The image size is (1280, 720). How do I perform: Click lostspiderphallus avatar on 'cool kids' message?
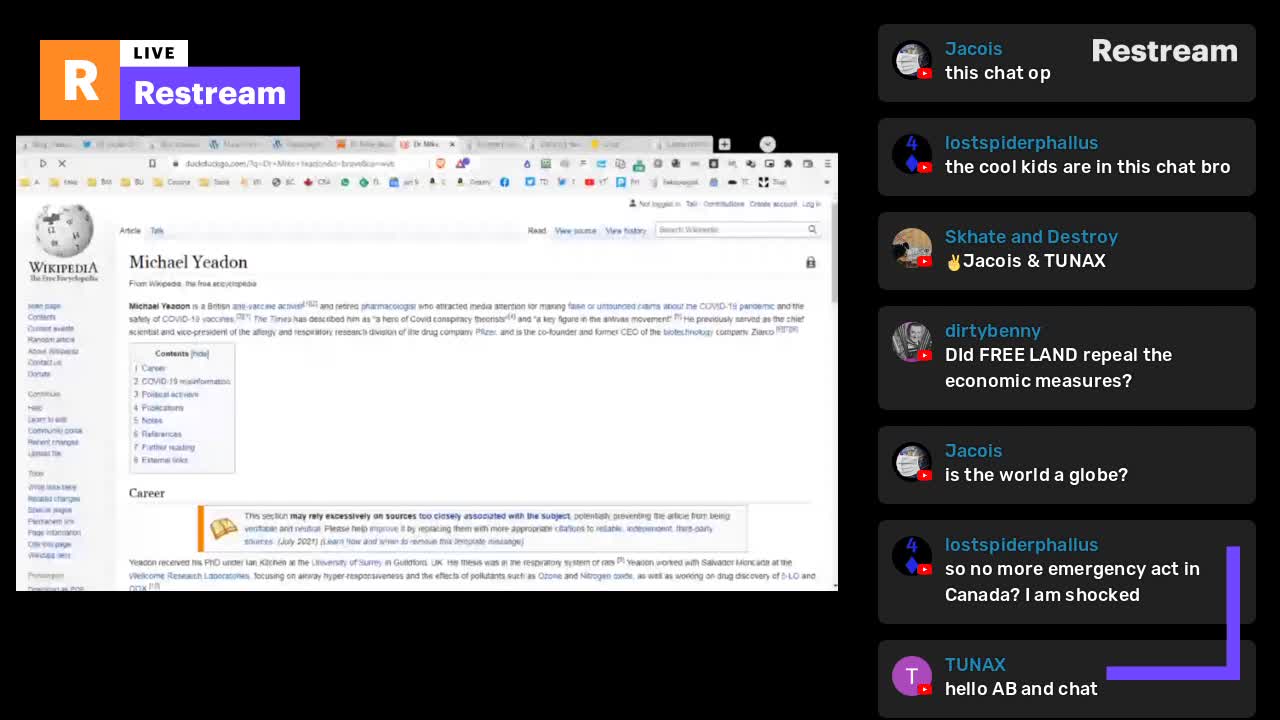coord(912,154)
